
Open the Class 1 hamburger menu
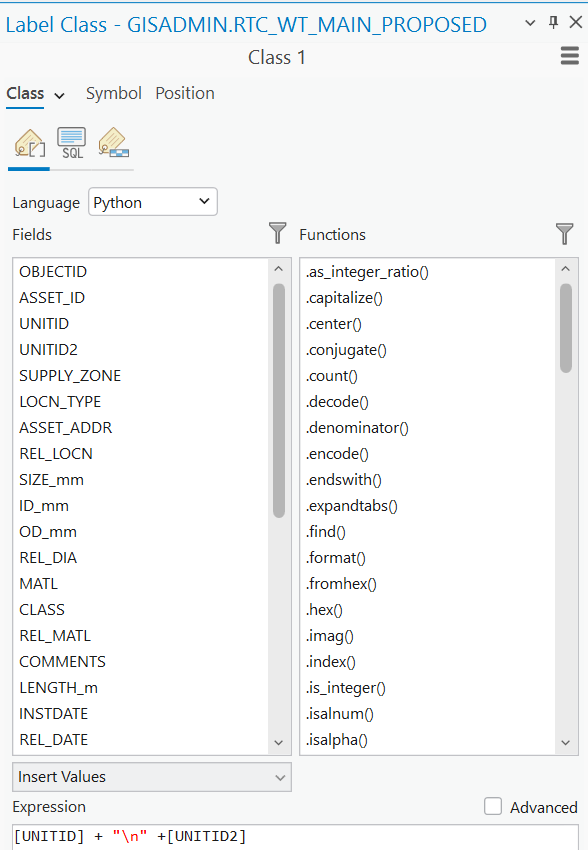(x=570, y=56)
